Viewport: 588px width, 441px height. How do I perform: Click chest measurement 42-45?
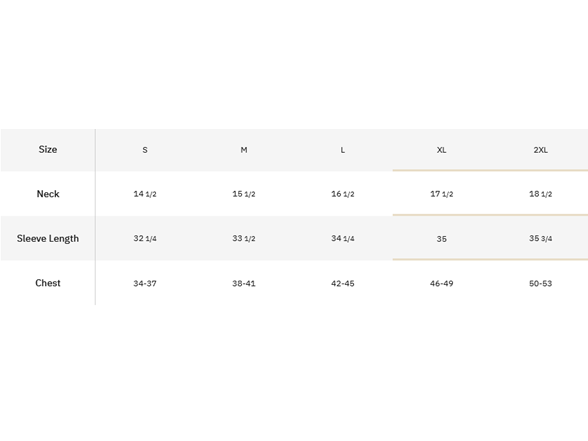point(342,284)
